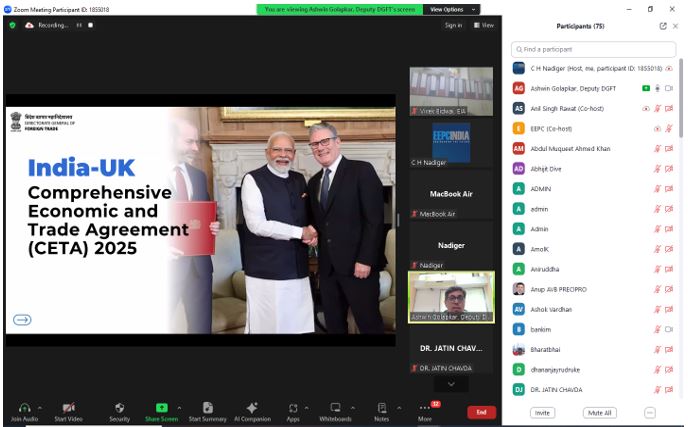Screen dimensions: 688x427
Task: Click the green Share Screen icon
Action: [161, 408]
